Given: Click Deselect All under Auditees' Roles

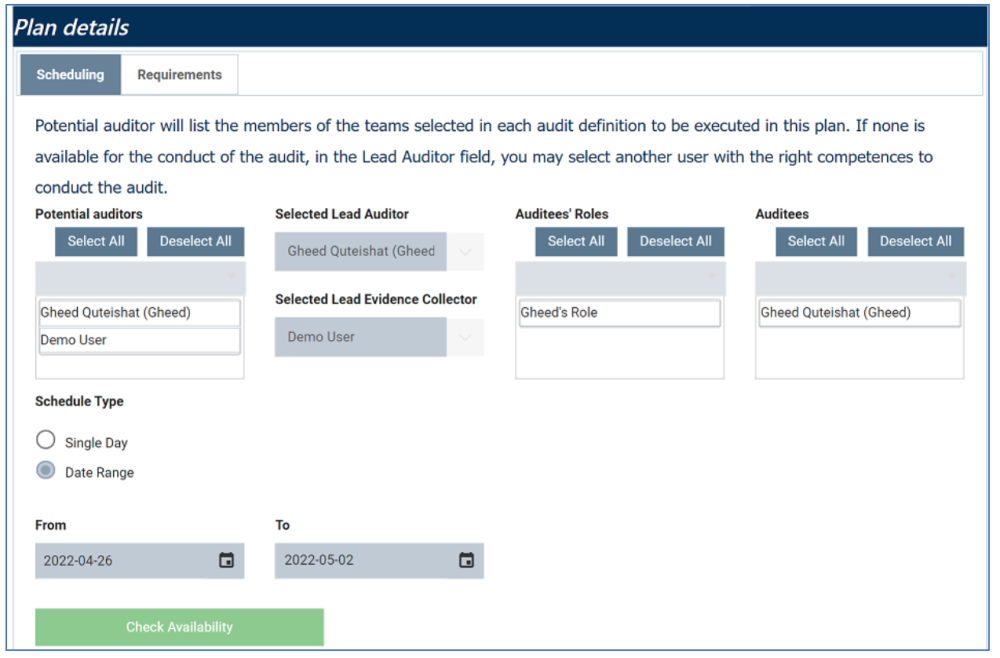Looking at the screenshot, I should click(676, 242).
